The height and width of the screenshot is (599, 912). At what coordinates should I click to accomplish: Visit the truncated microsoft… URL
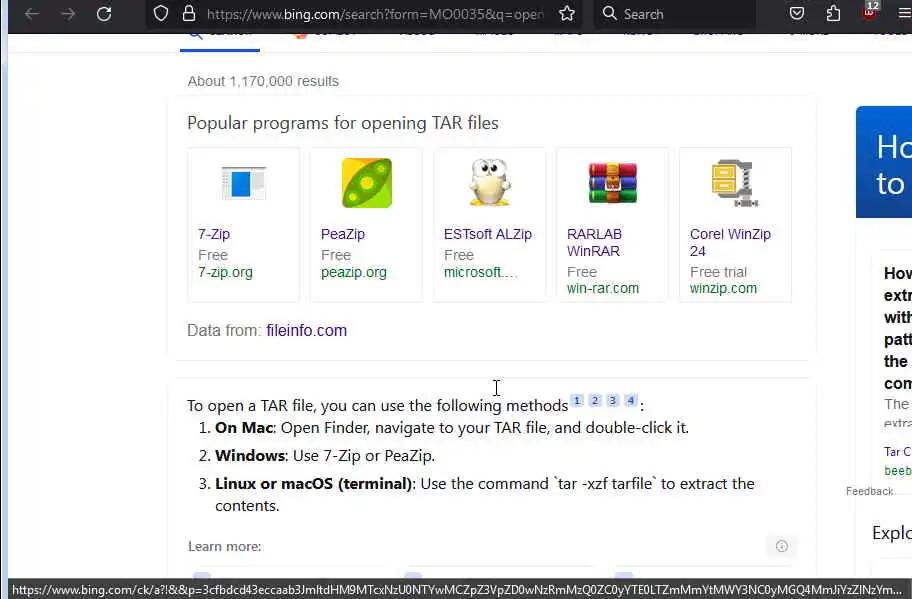[x=480, y=272]
